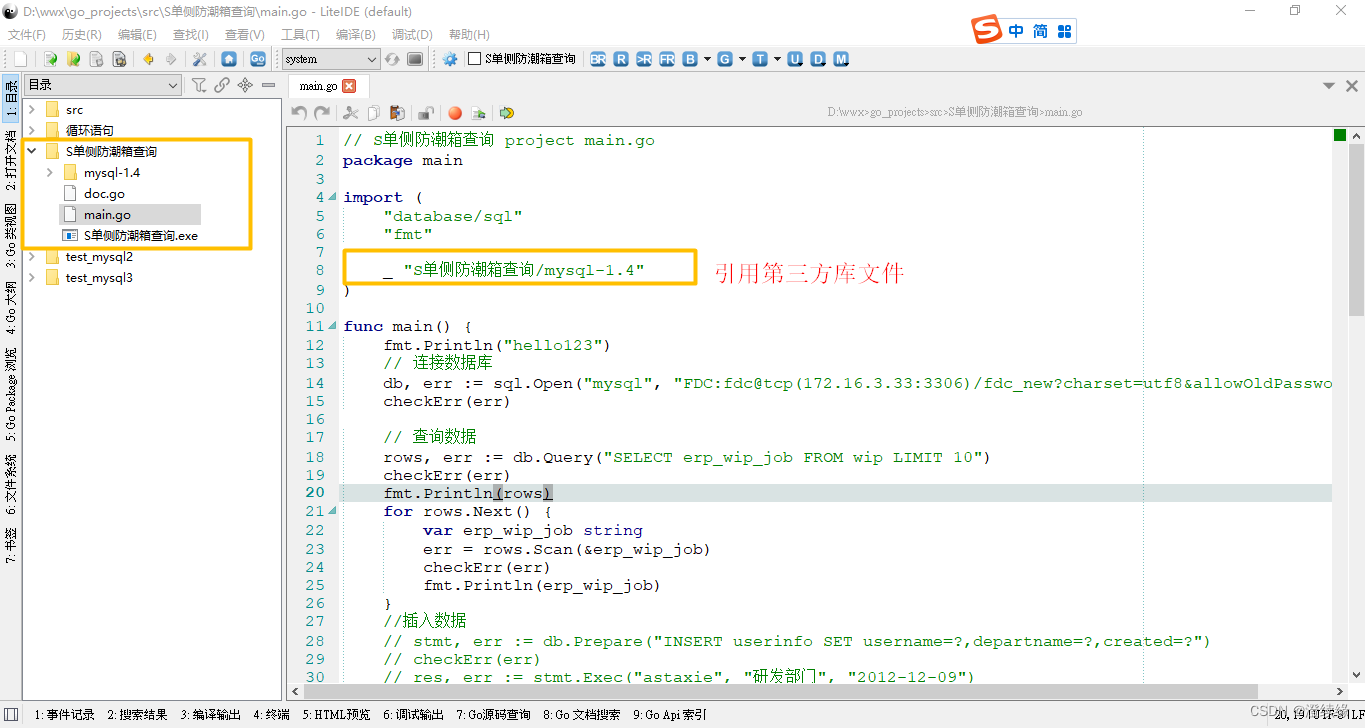
Task: Toggle the 5: Go Package 浏览 panel
Action: pyautogui.click(x=11, y=394)
